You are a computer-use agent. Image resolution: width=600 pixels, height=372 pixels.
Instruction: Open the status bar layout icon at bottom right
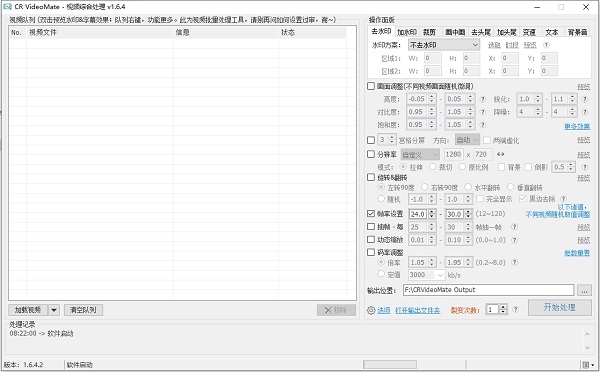(588, 365)
